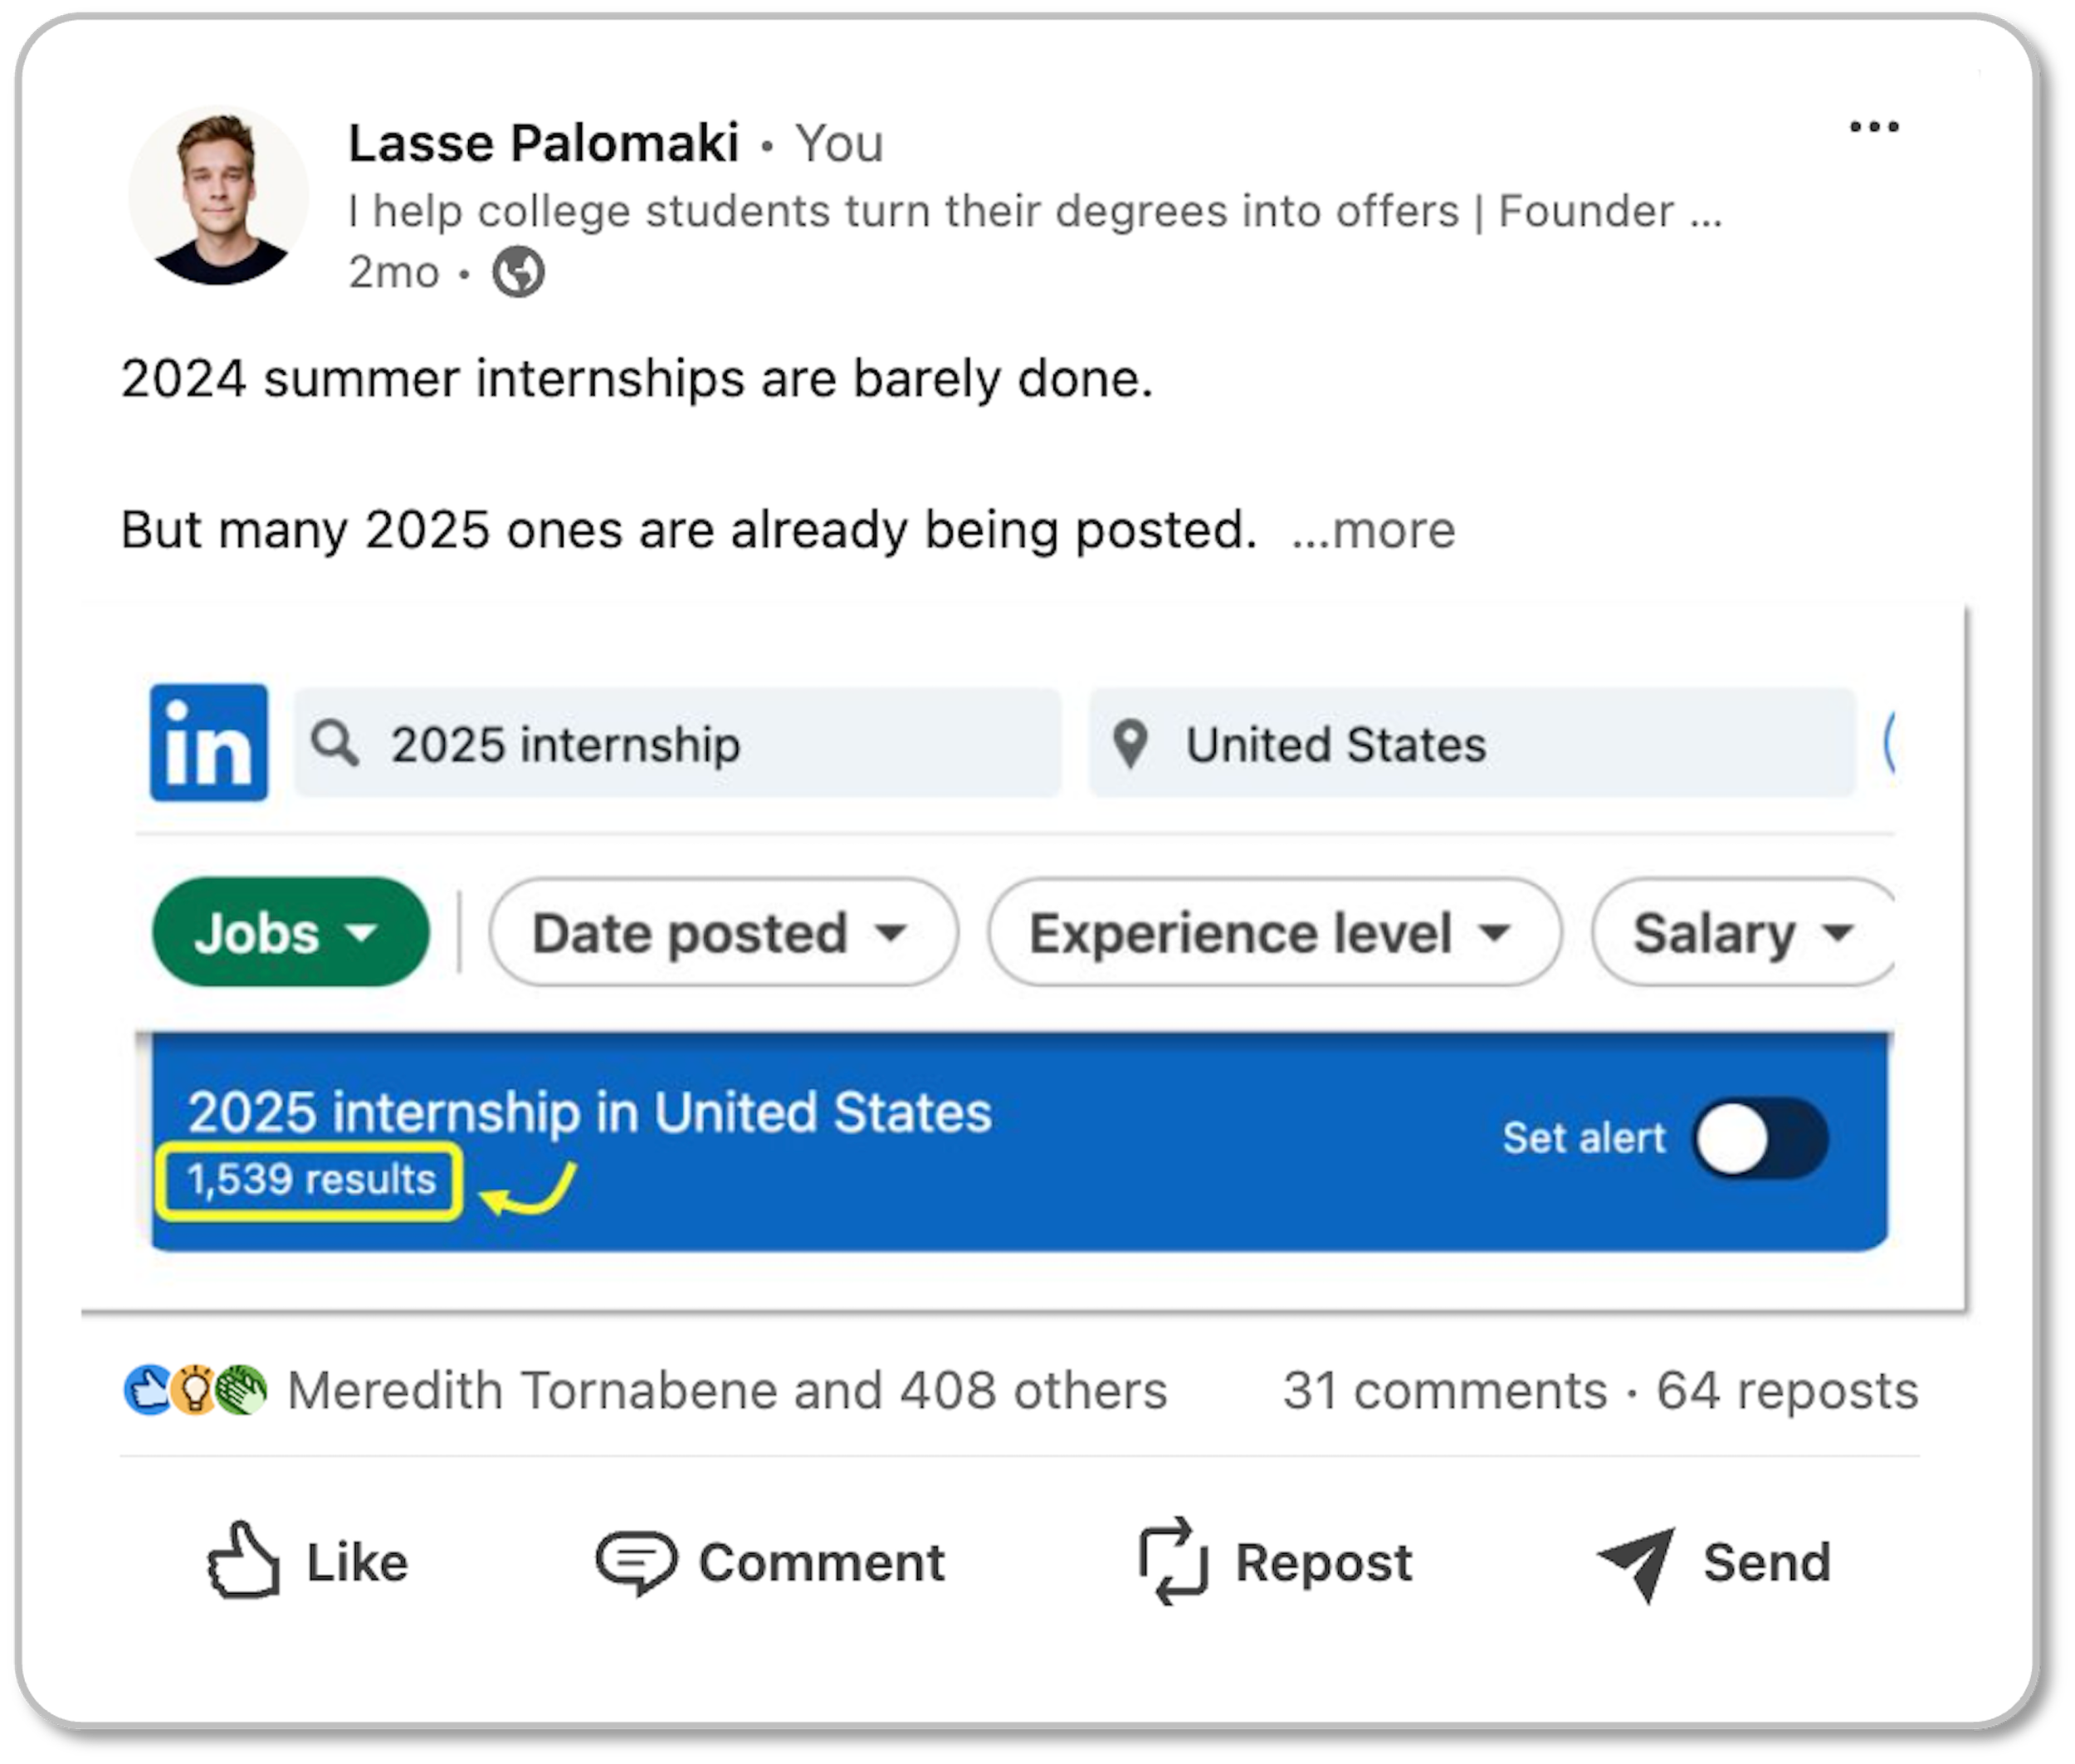Send post via paper plane icon
2075x1764 pixels.
[x=1637, y=1563]
